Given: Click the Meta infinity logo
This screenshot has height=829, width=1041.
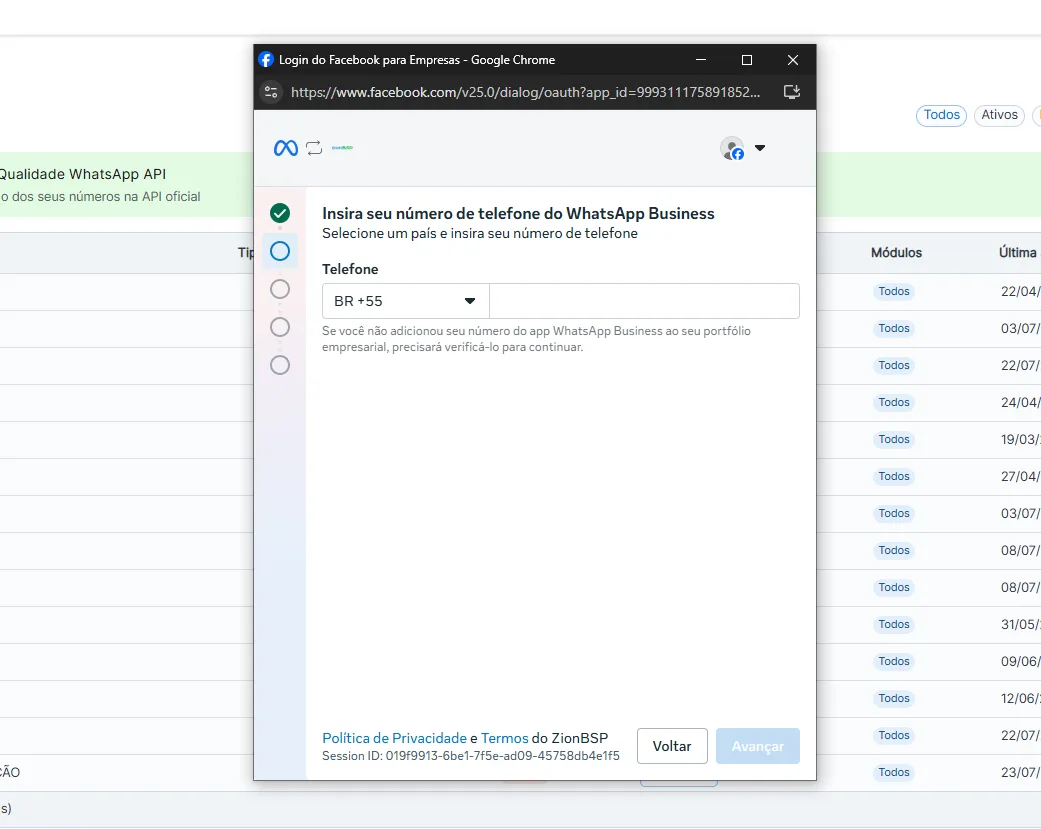Looking at the screenshot, I should [285, 148].
